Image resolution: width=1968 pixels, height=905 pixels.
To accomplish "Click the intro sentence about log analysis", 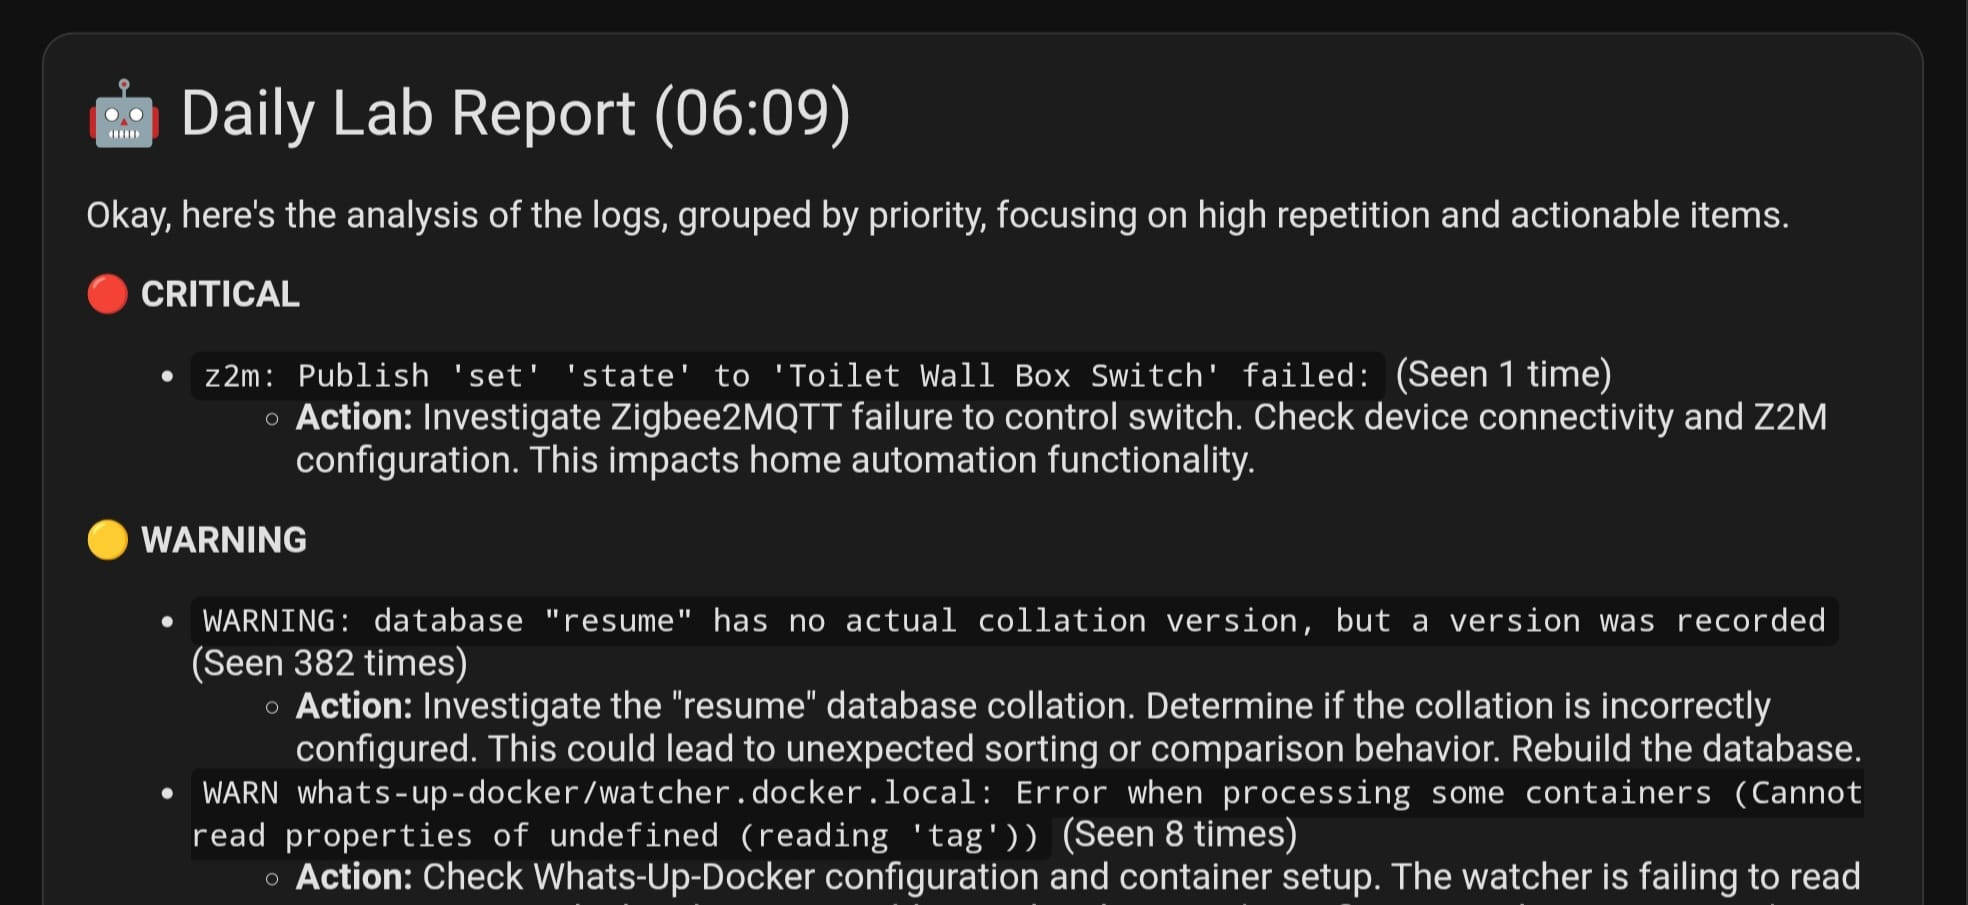I will pos(937,215).
